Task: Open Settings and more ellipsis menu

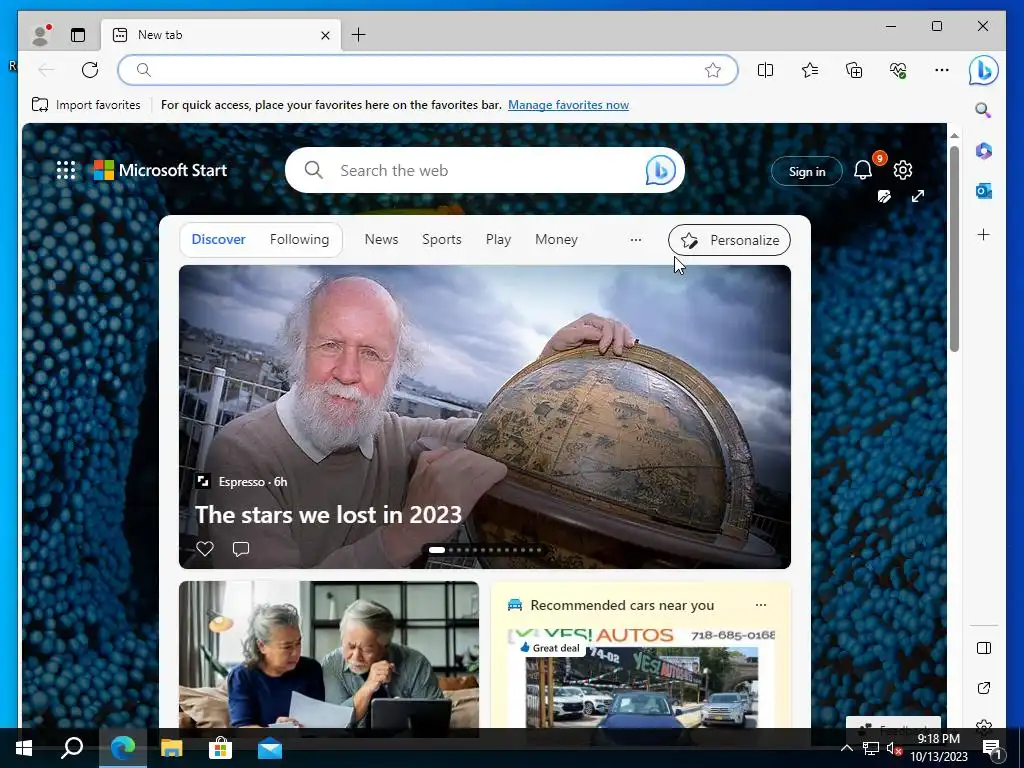Action: (x=942, y=70)
